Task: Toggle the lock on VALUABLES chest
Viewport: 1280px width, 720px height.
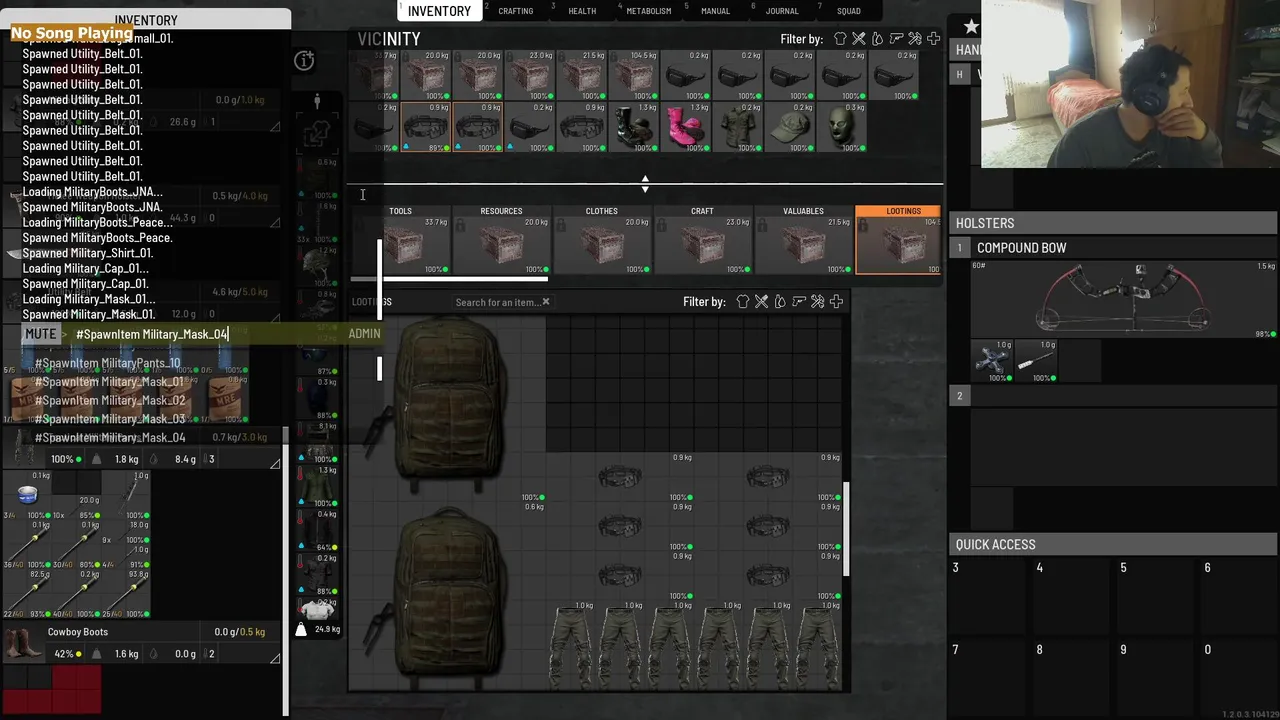Action: click(762, 227)
